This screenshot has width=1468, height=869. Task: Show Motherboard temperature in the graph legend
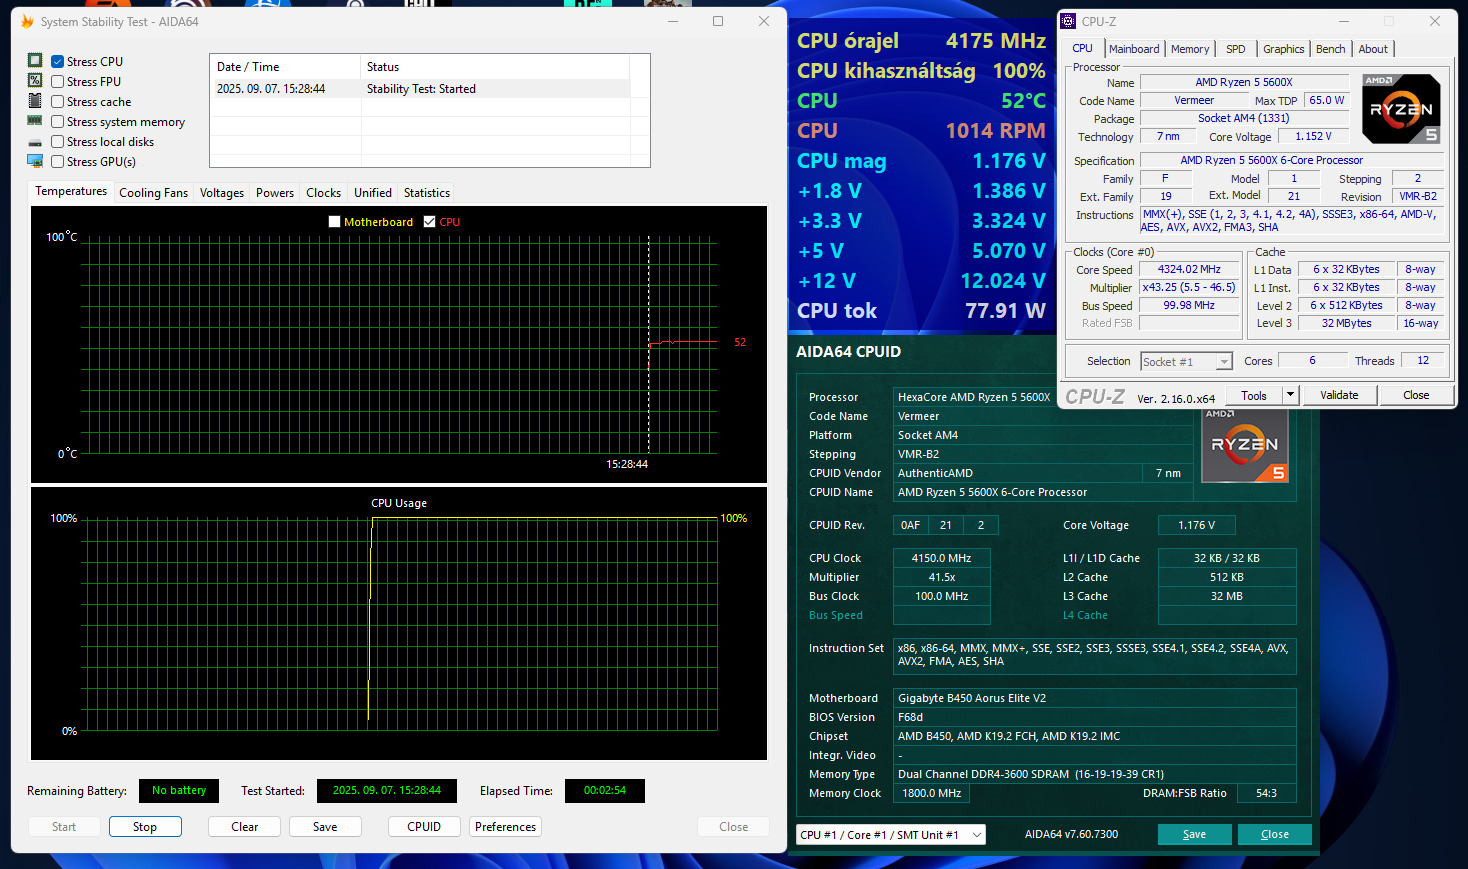[x=335, y=222]
